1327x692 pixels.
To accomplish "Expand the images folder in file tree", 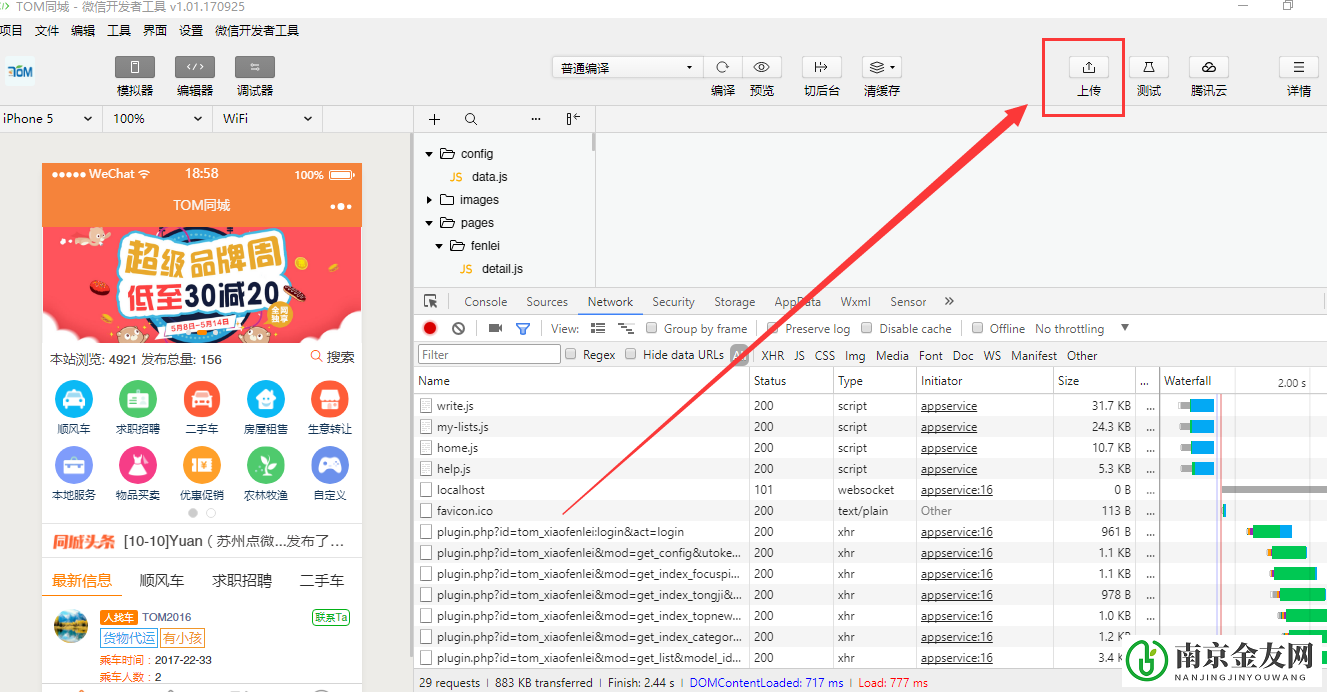I will point(430,200).
